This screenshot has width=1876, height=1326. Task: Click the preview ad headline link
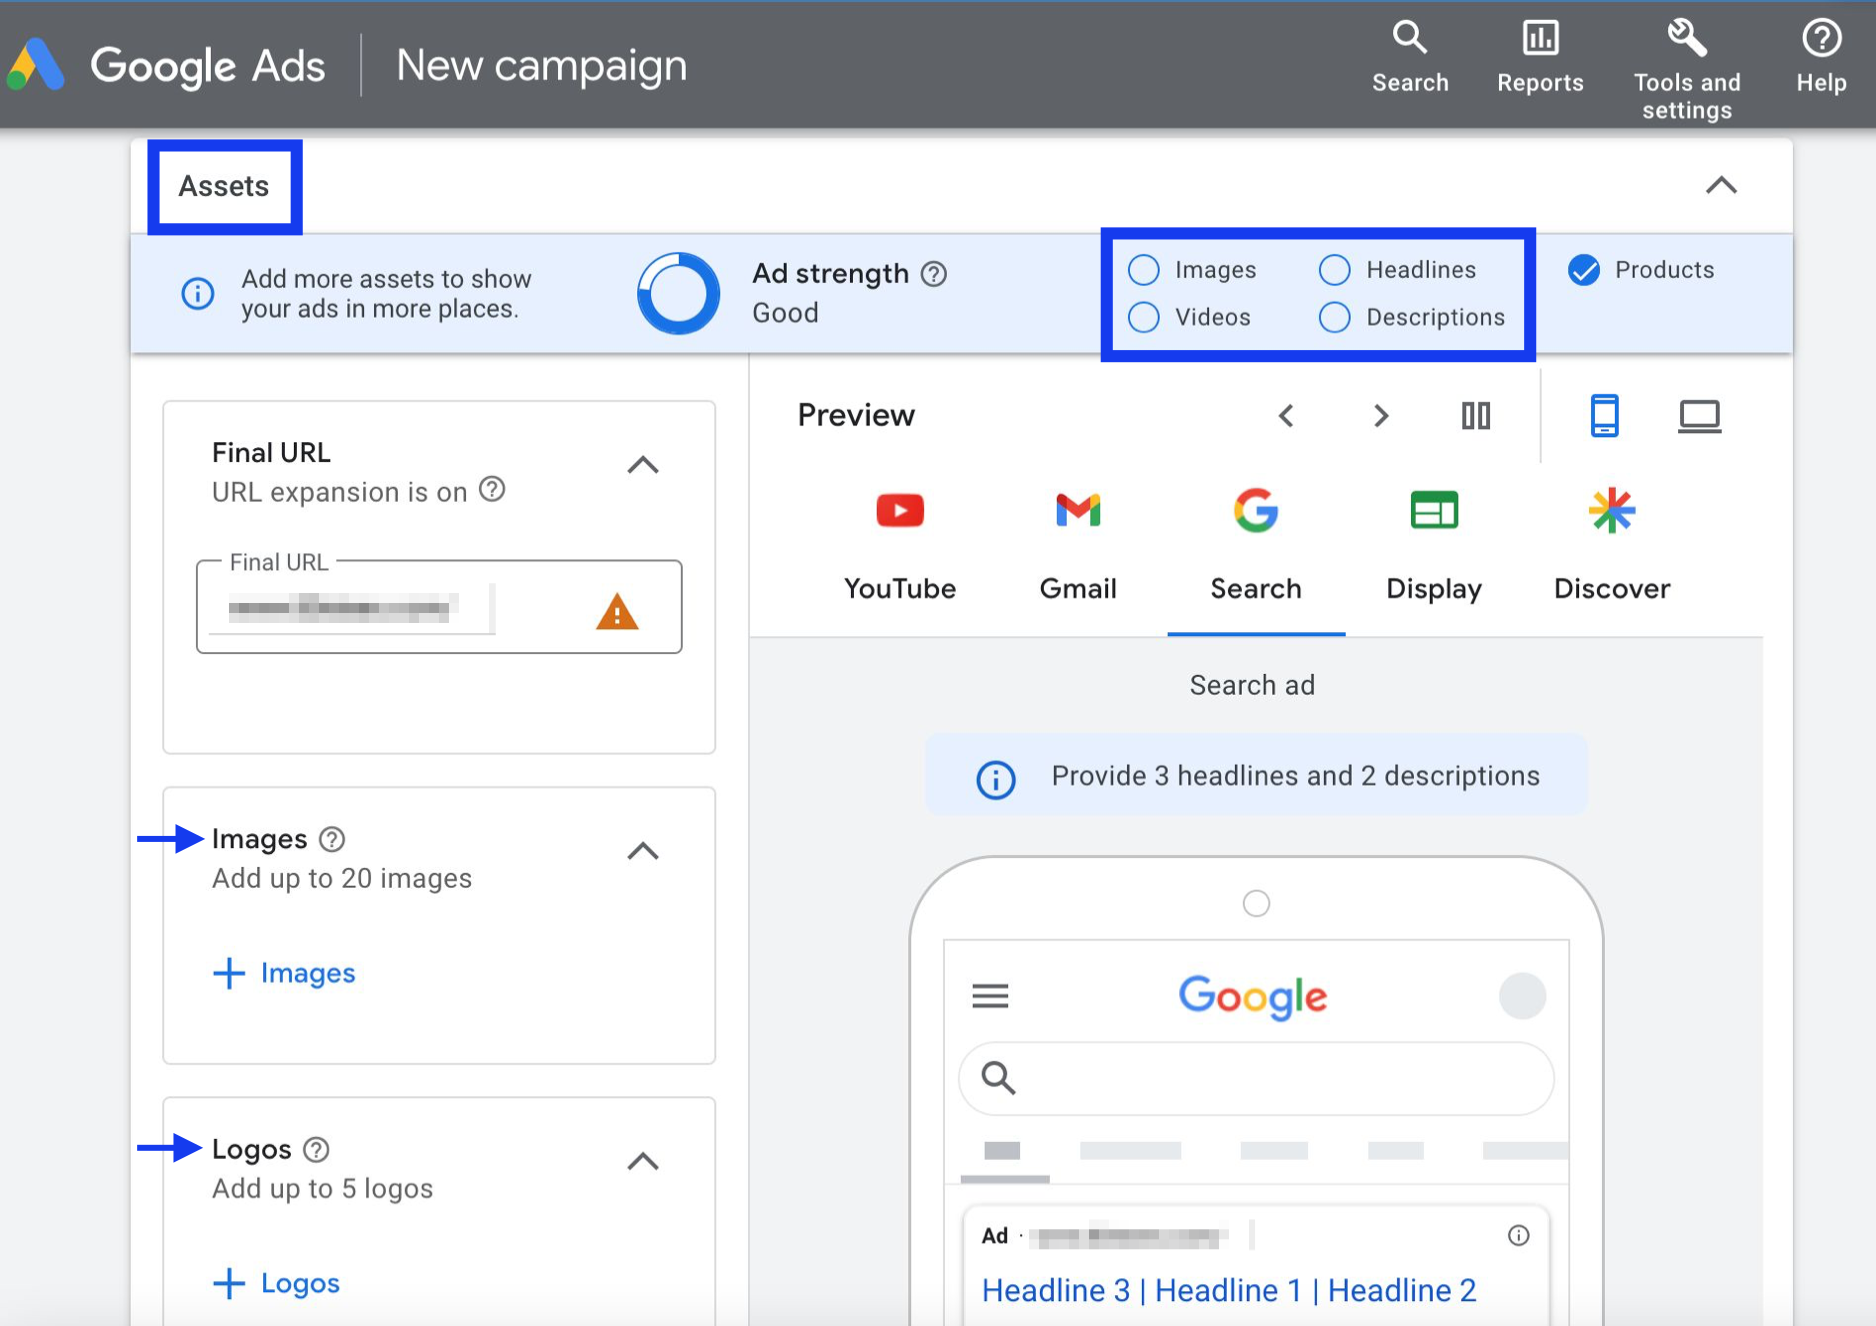(x=1229, y=1290)
